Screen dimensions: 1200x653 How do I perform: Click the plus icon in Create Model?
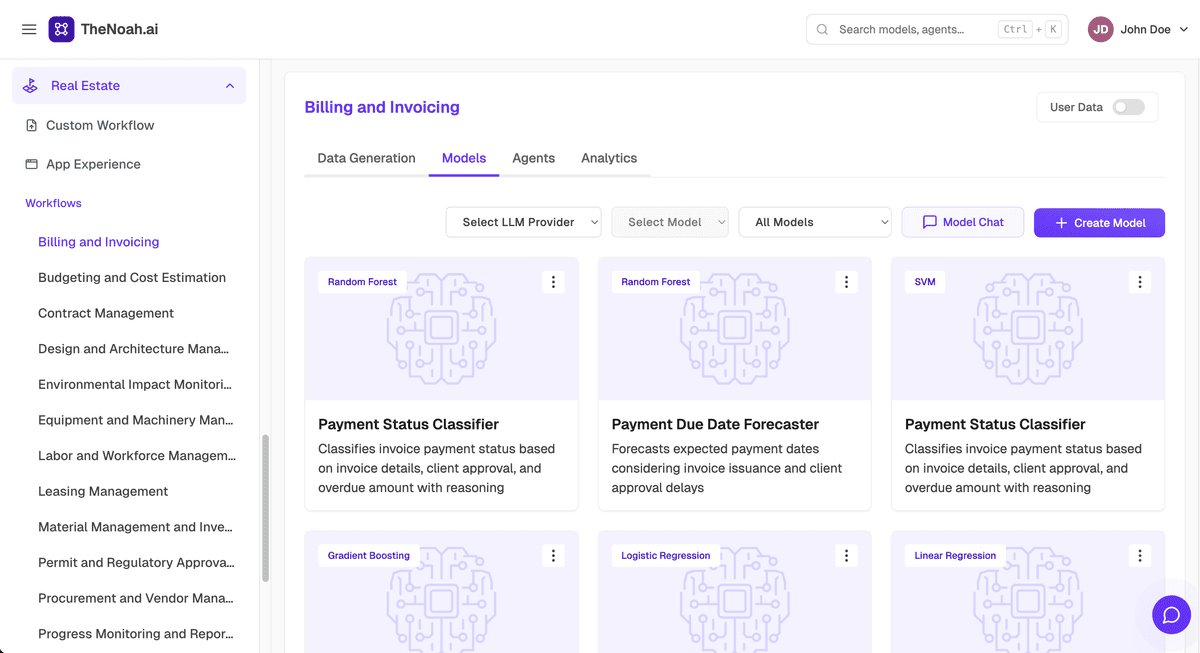click(x=1061, y=223)
